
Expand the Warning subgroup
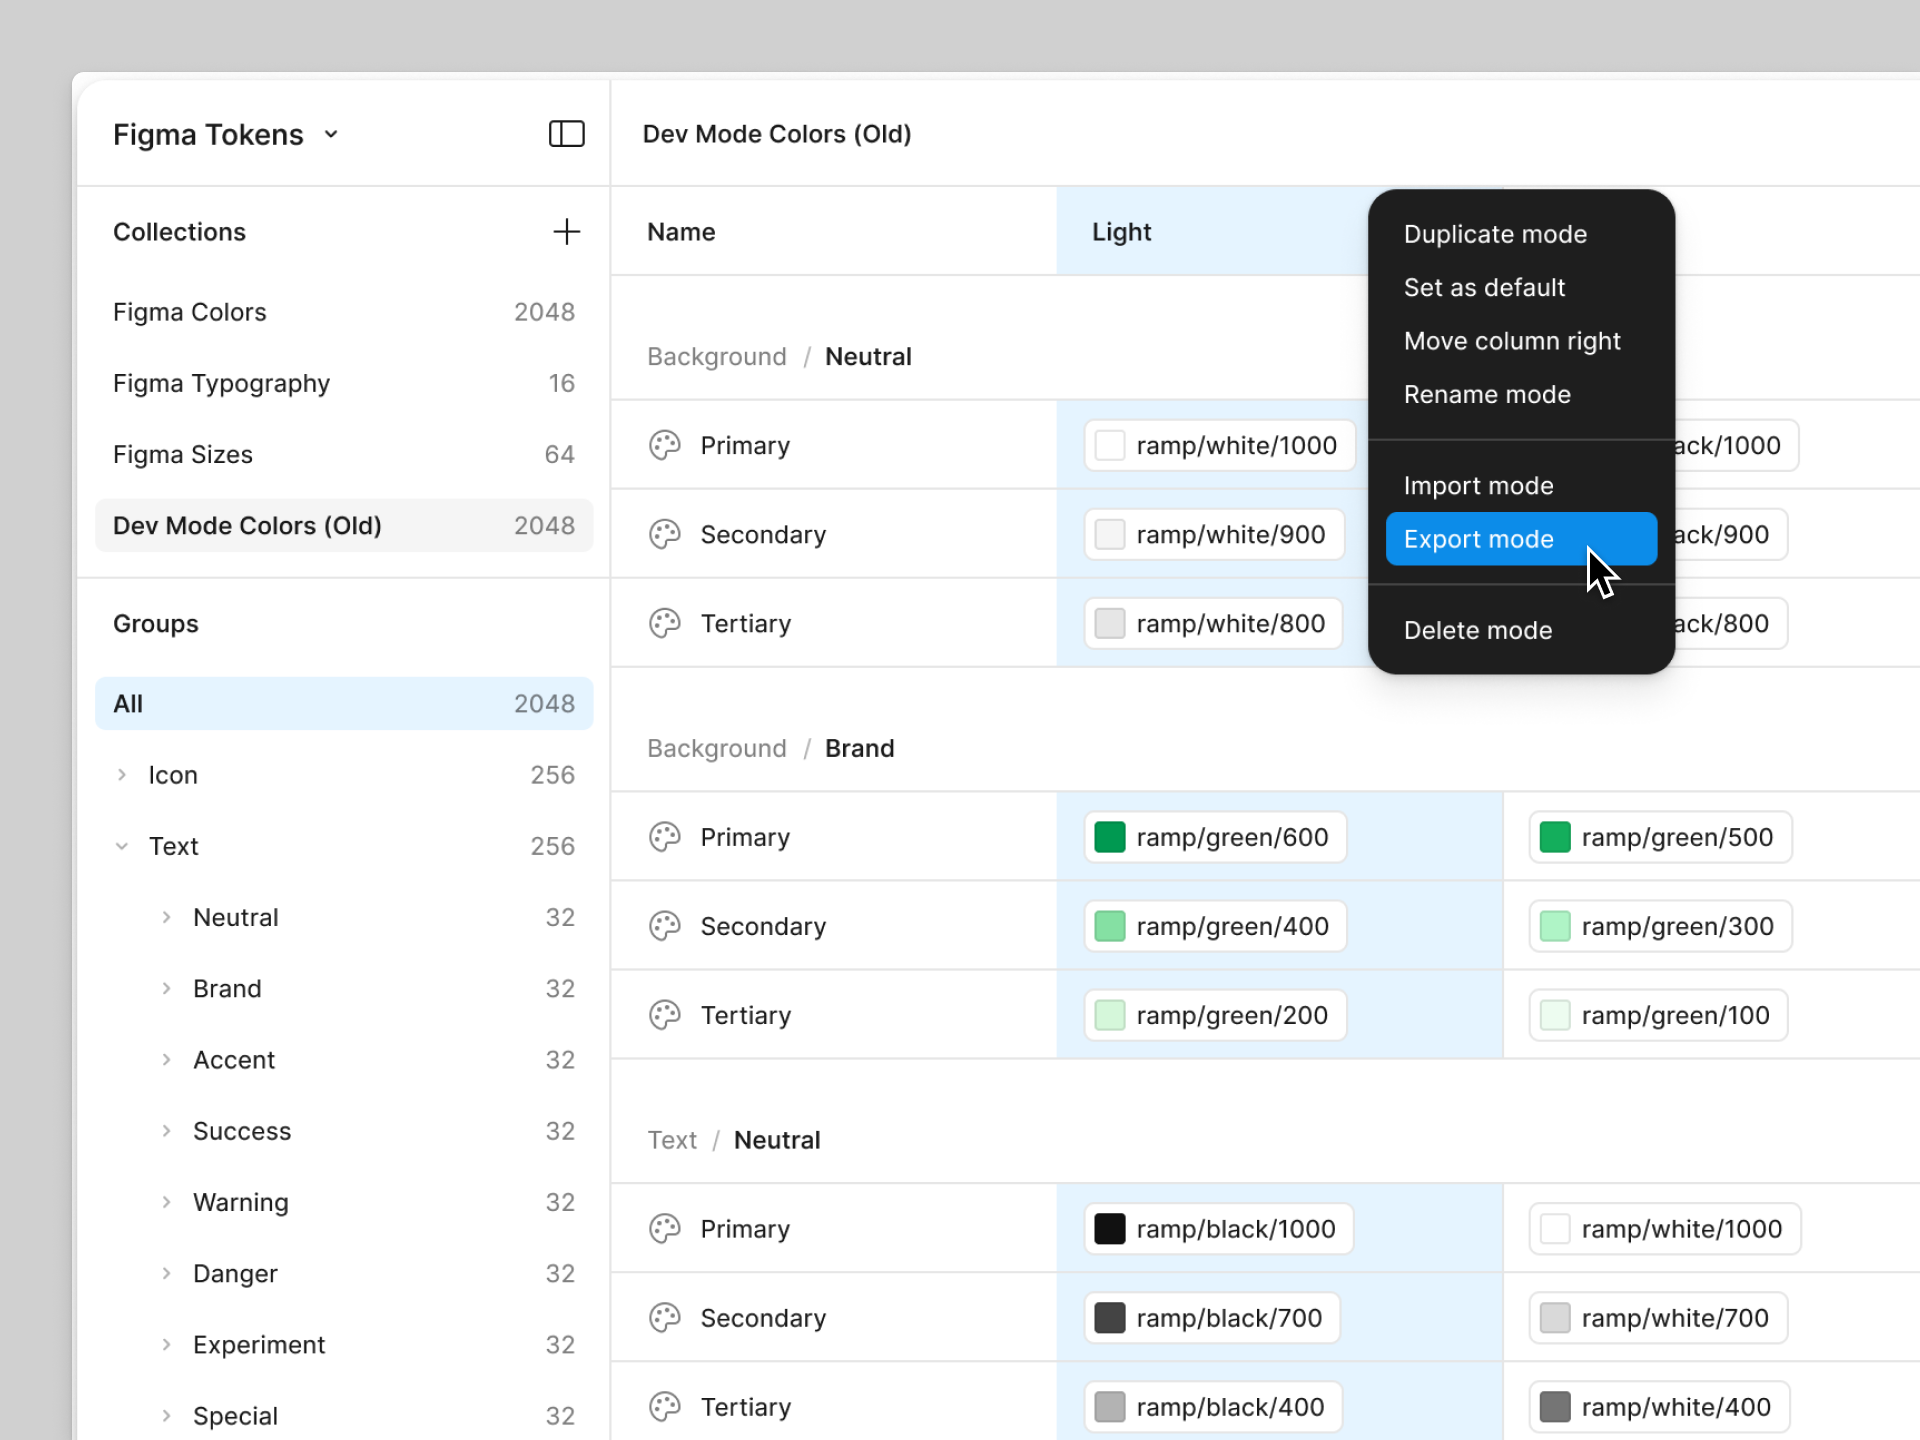click(x=166, y=1202)
